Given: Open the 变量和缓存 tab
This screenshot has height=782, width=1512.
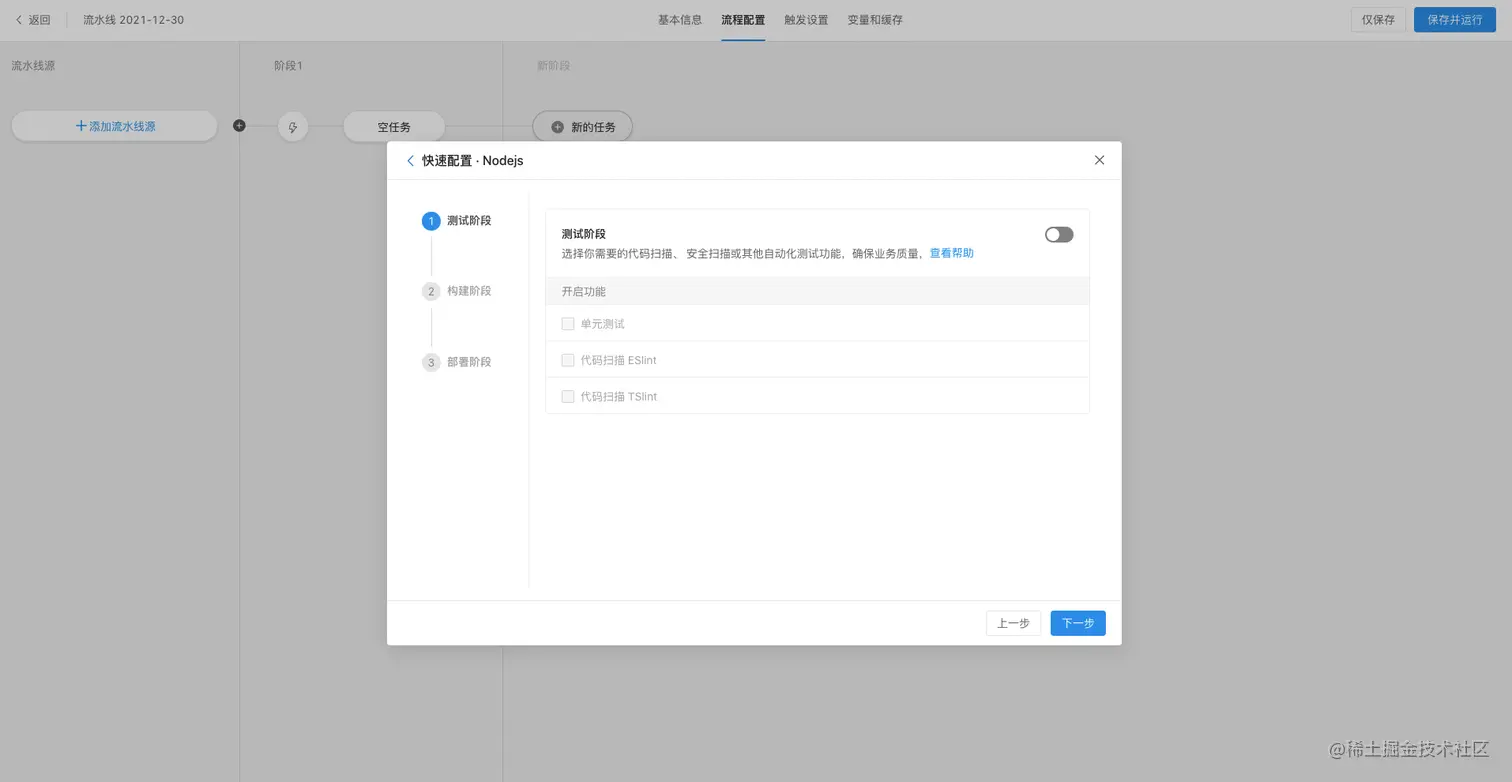Looking at the screenshot, I should click(875, 20).
